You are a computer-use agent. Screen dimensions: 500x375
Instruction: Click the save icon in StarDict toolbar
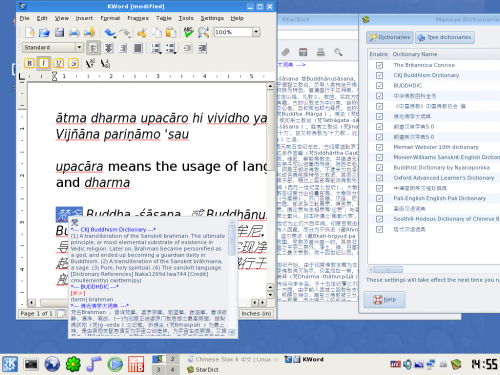(303, 52)
